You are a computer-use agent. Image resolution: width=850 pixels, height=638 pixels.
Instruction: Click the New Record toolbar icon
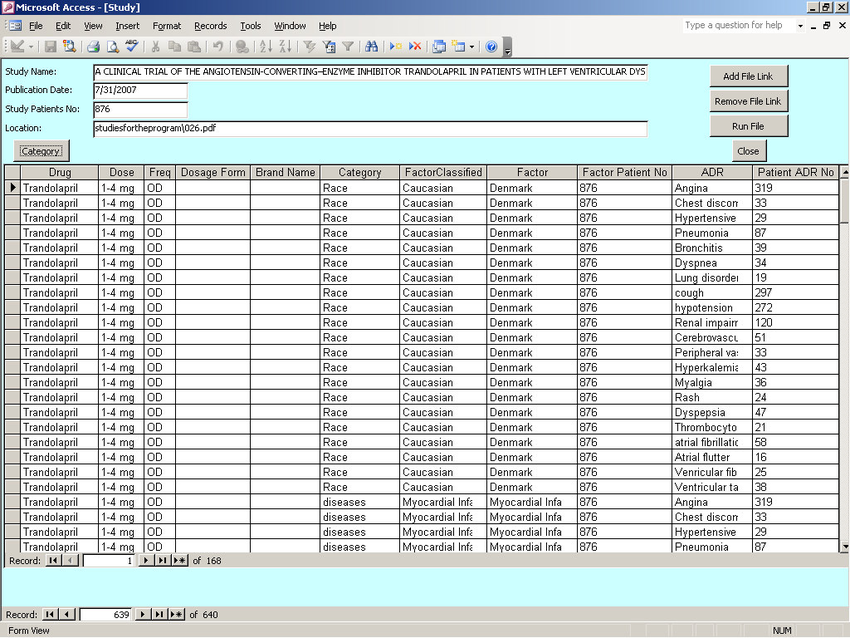[396, 47]
